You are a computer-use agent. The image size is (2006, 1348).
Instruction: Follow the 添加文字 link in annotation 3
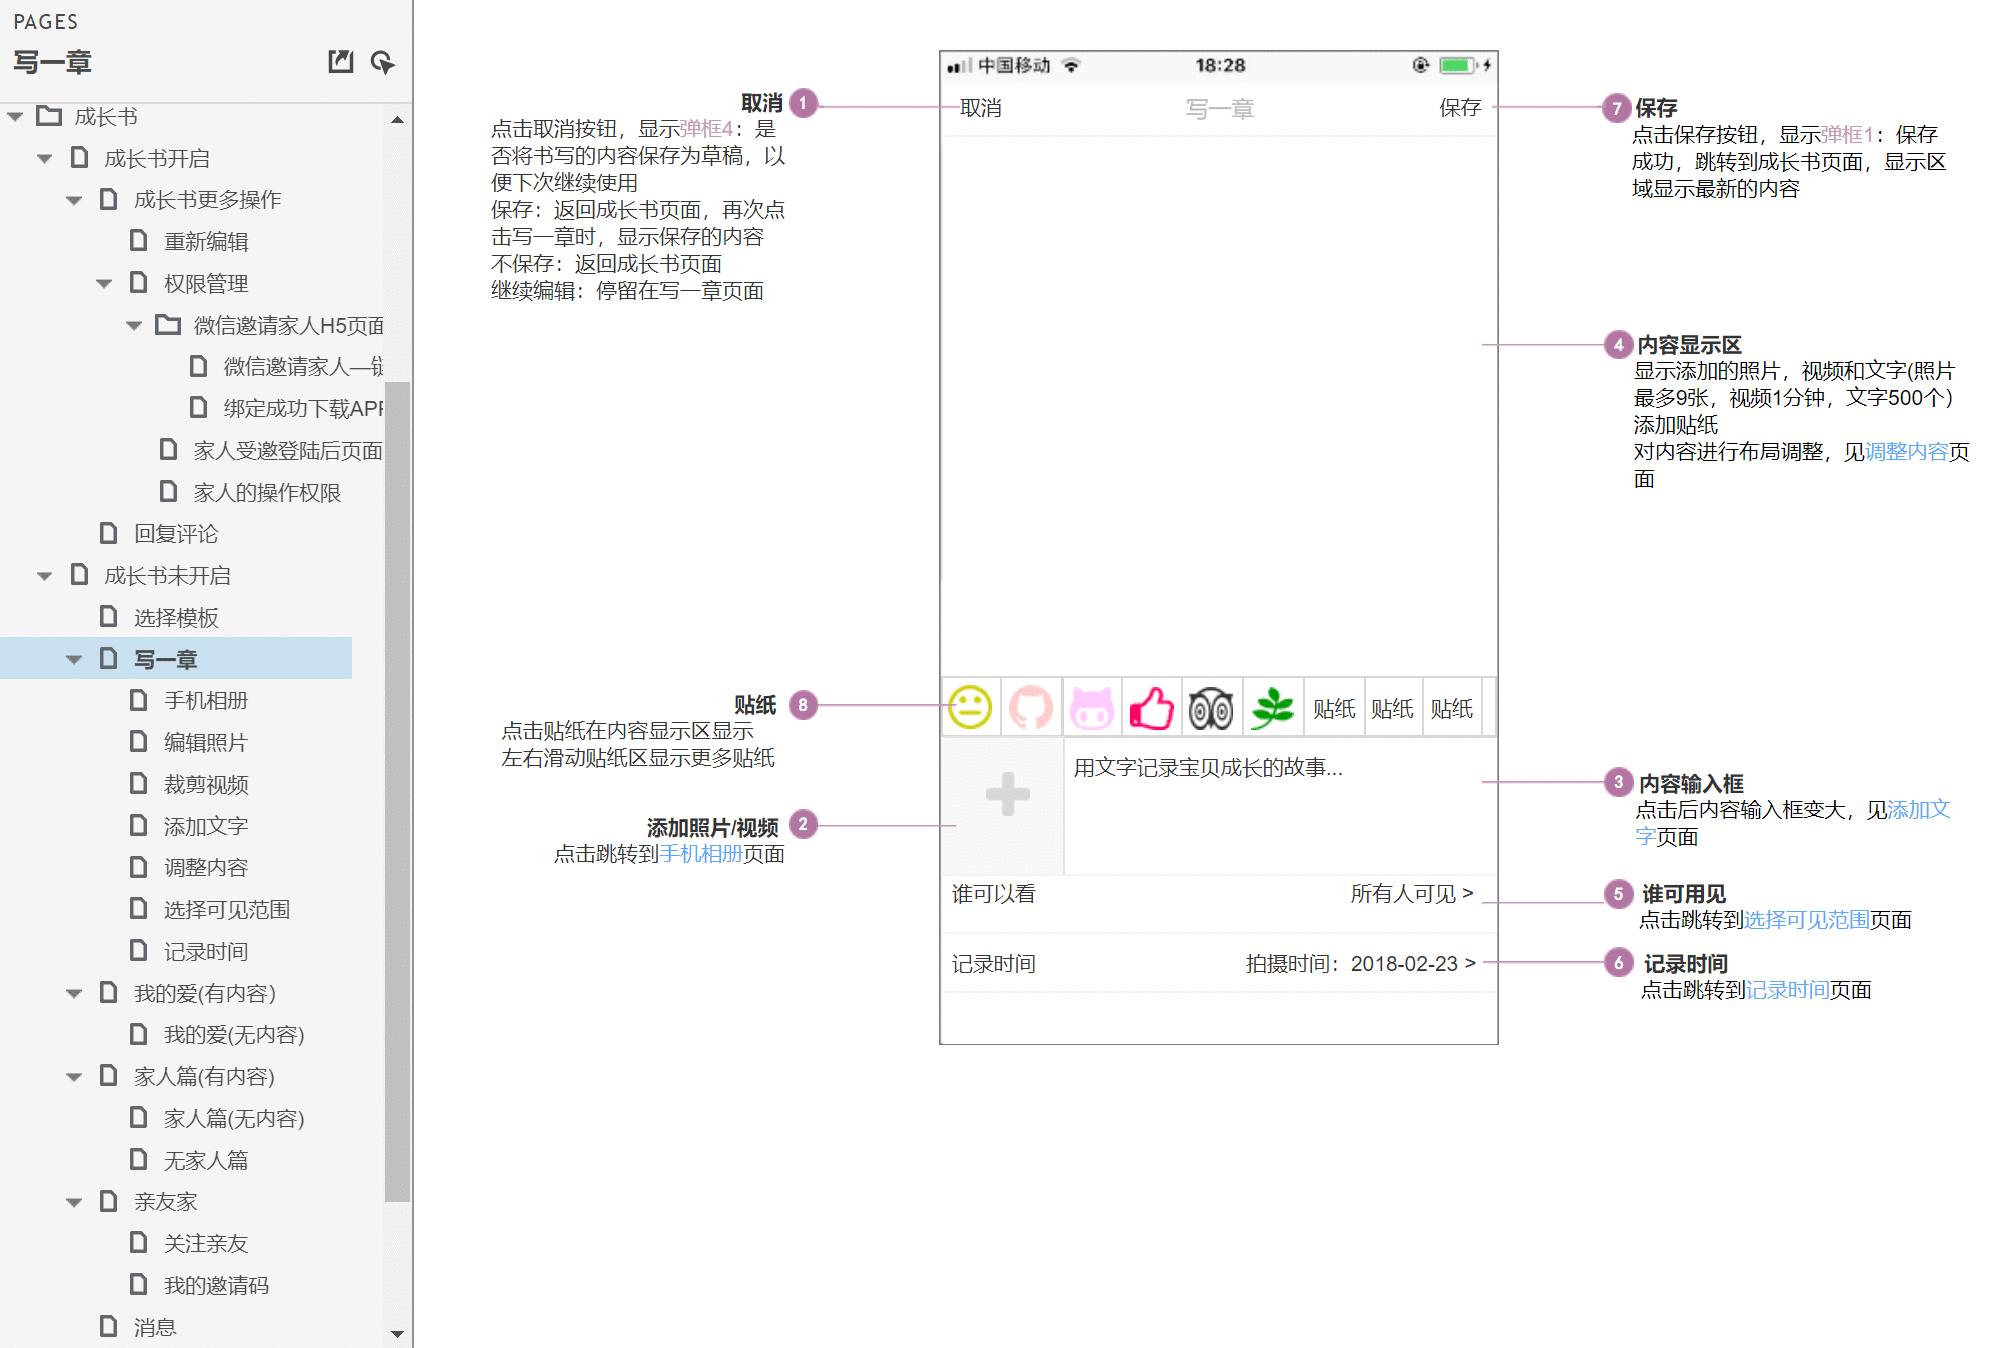pyautogui.click(x=1918, y=809)
